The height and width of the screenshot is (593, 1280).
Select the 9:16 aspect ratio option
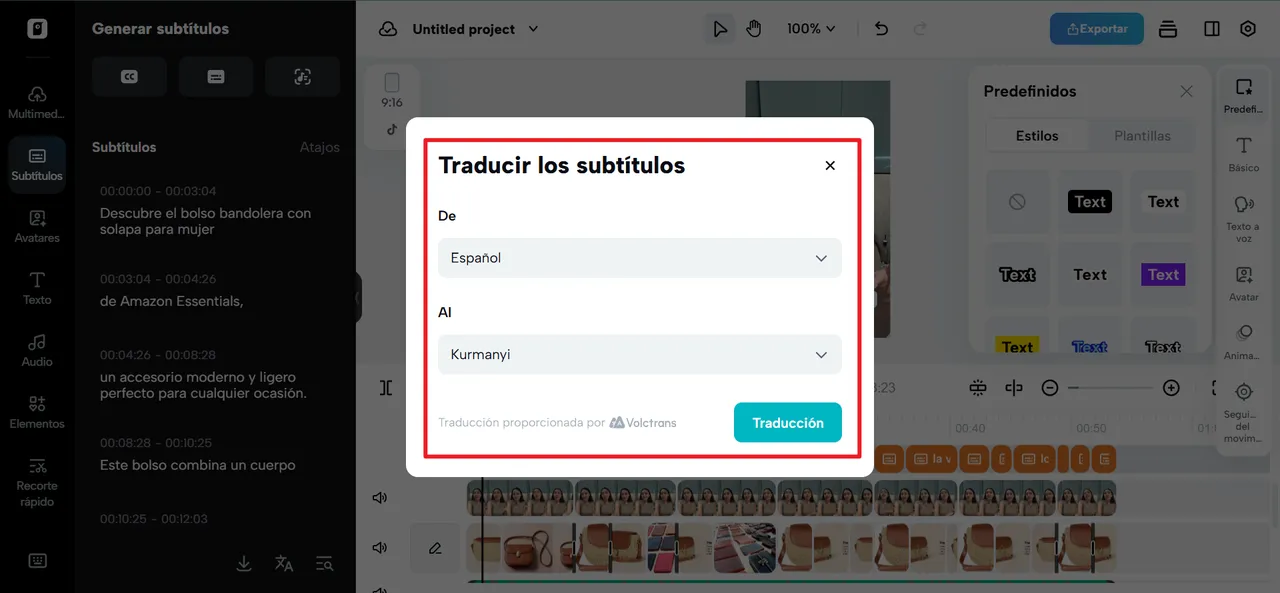coord(392,91)
